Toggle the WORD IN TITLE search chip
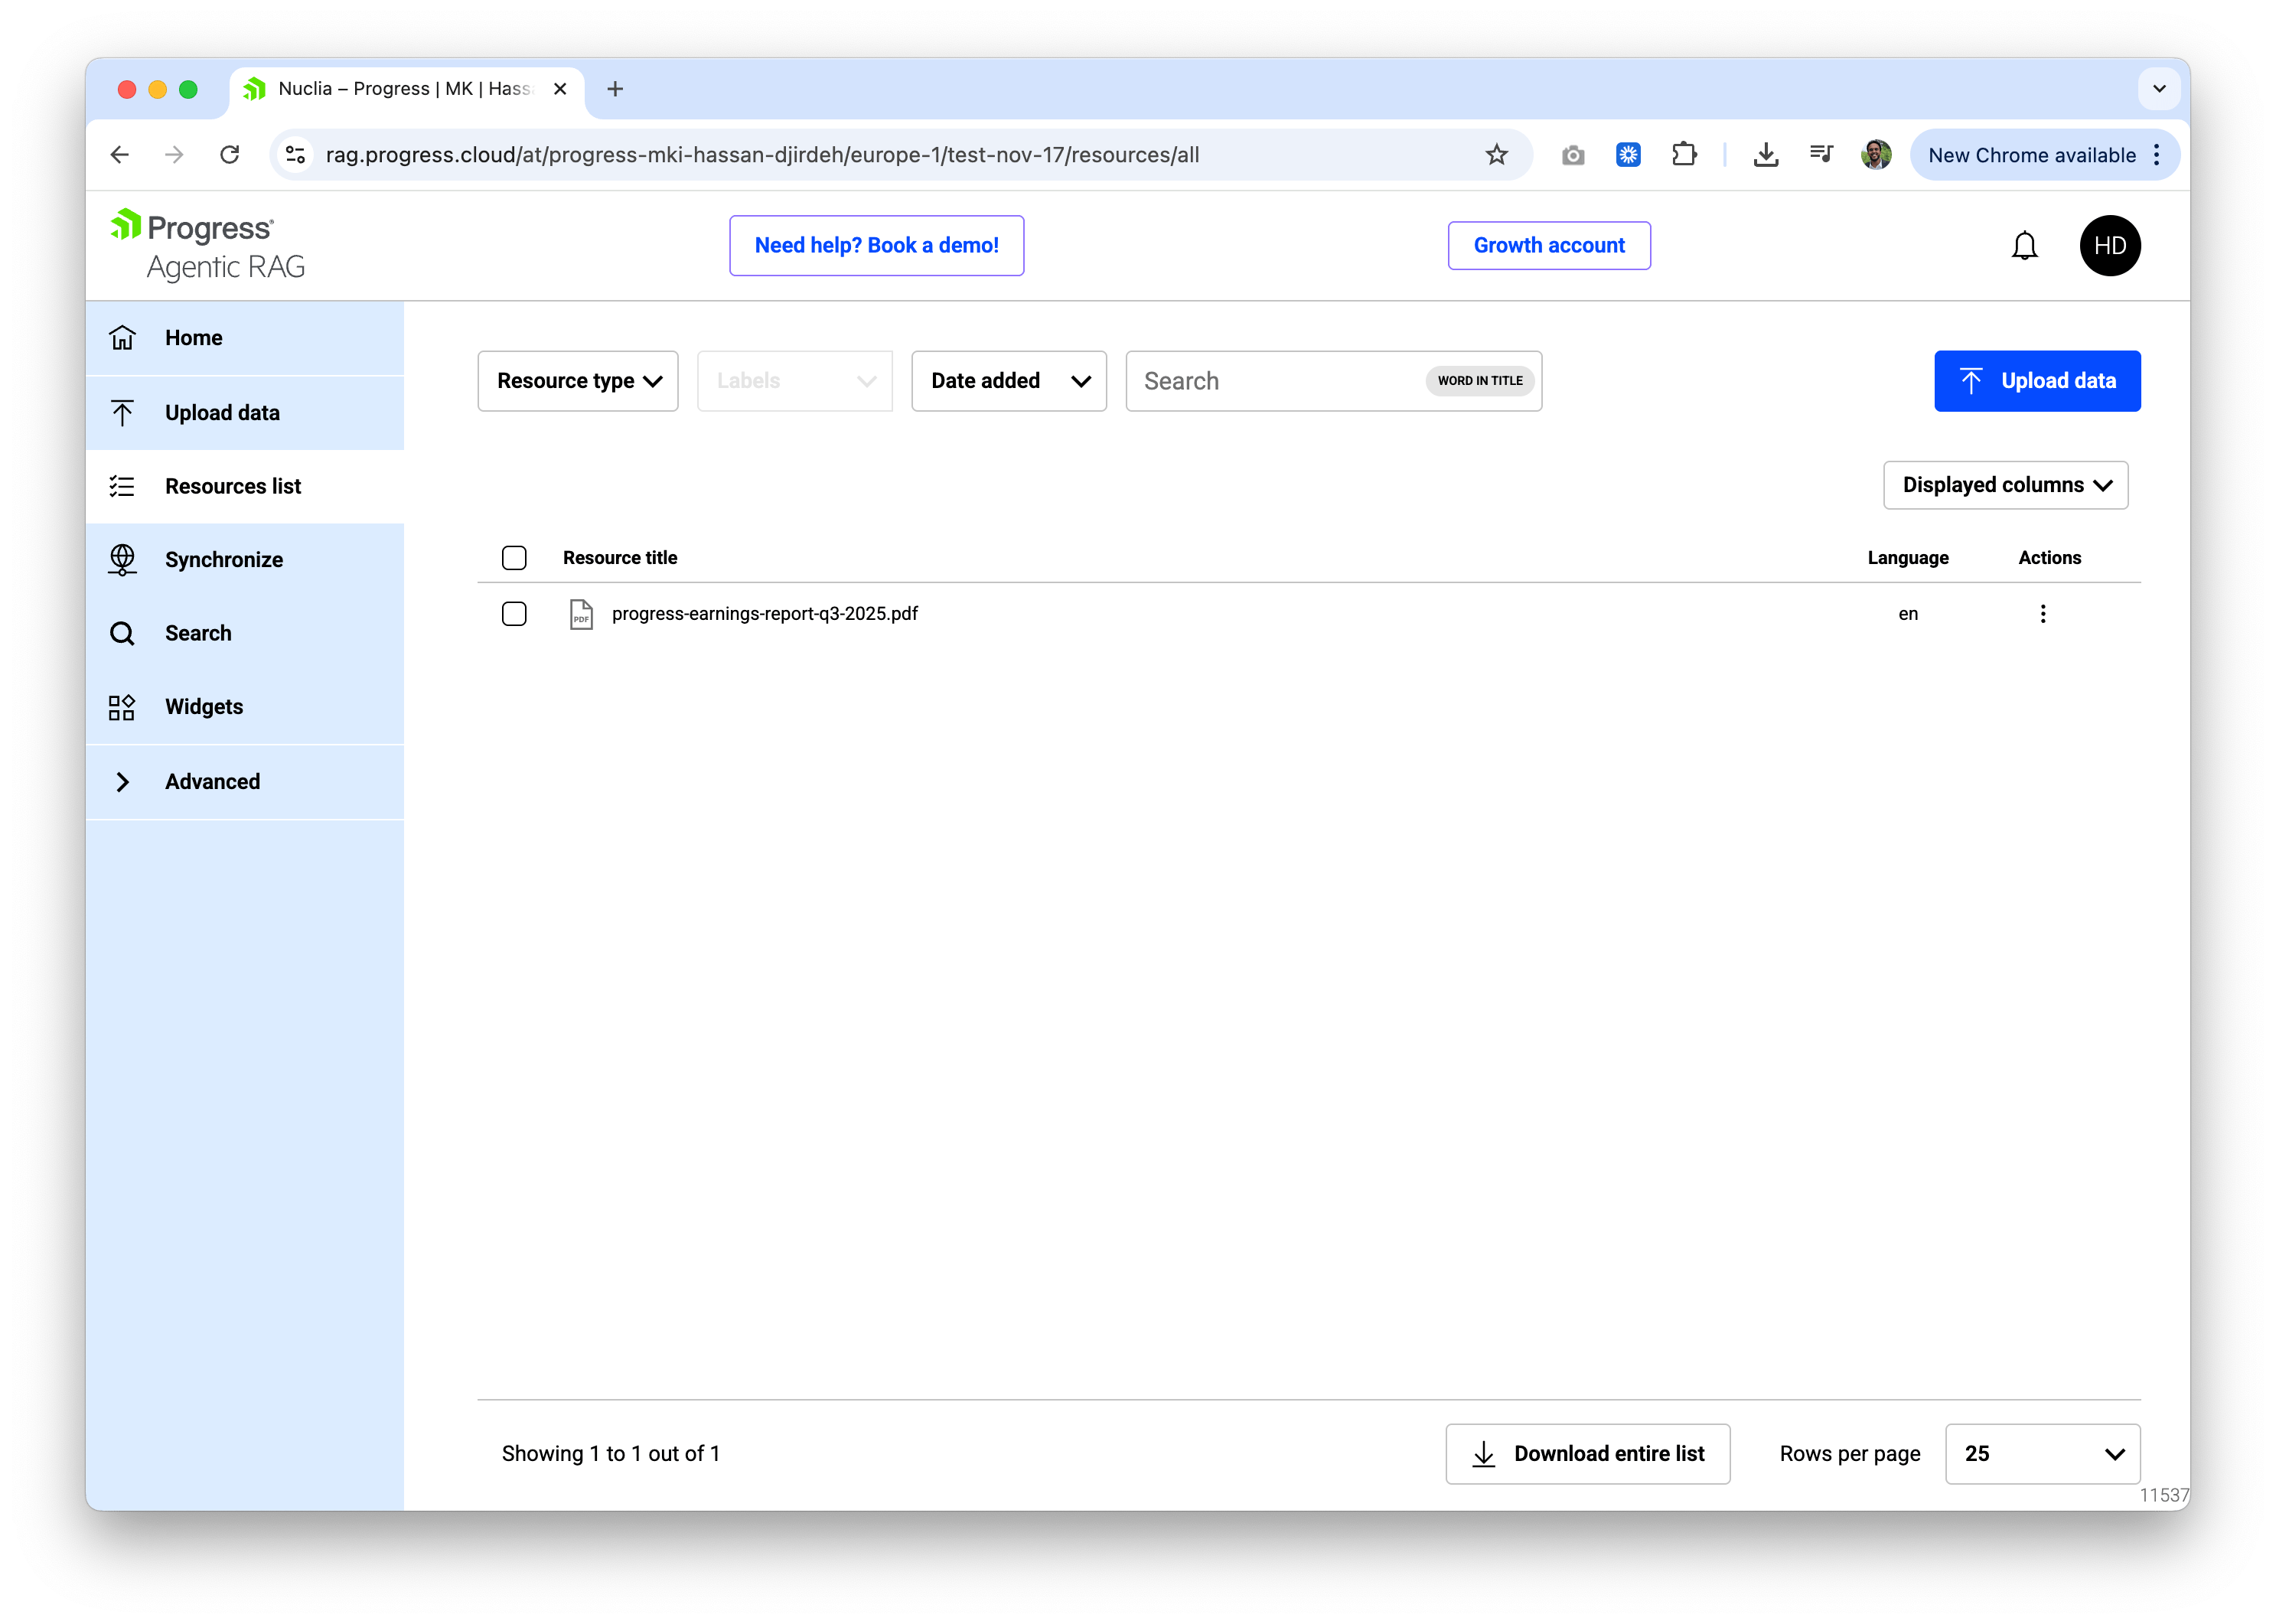2276x1624 pixels. 1479,381
